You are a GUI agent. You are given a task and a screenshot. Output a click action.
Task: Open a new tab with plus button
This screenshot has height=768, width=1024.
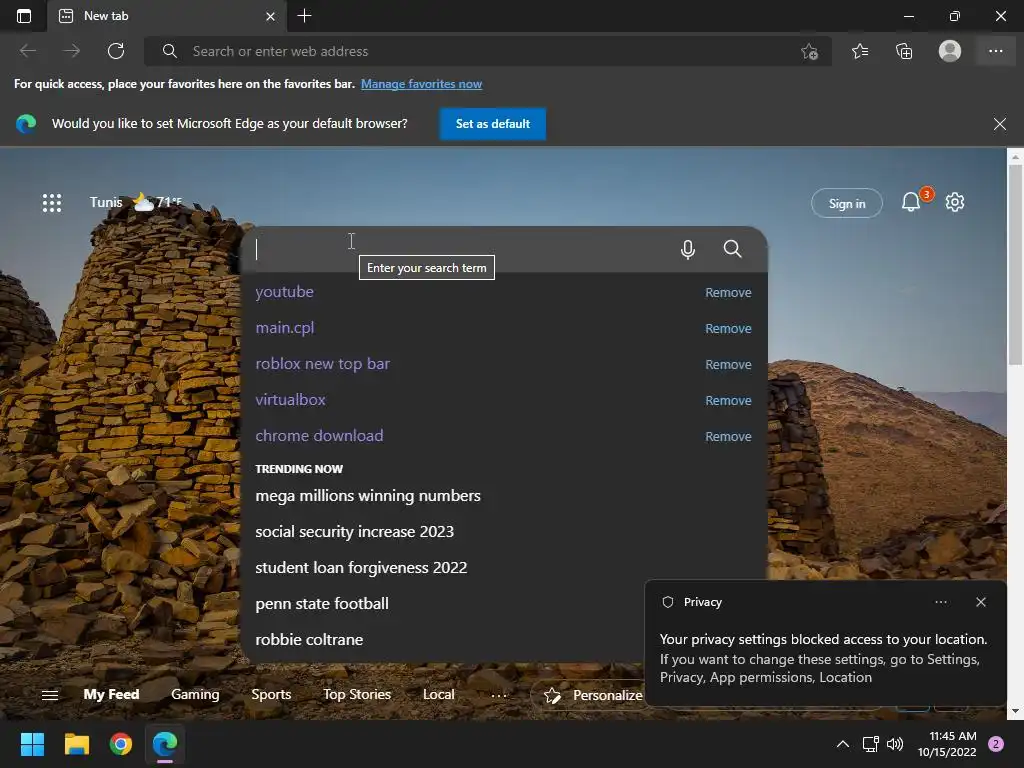[x=304, y=16]
